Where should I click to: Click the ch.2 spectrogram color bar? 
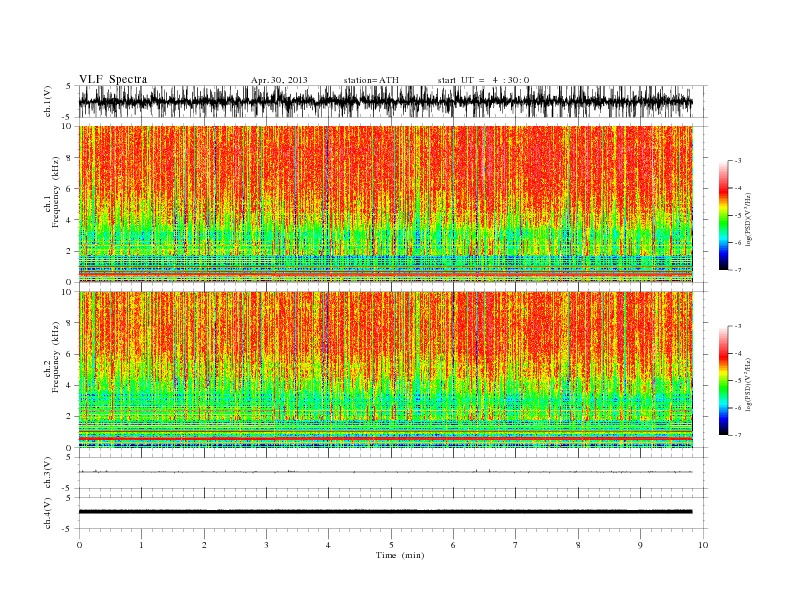[x=723, y=381]
